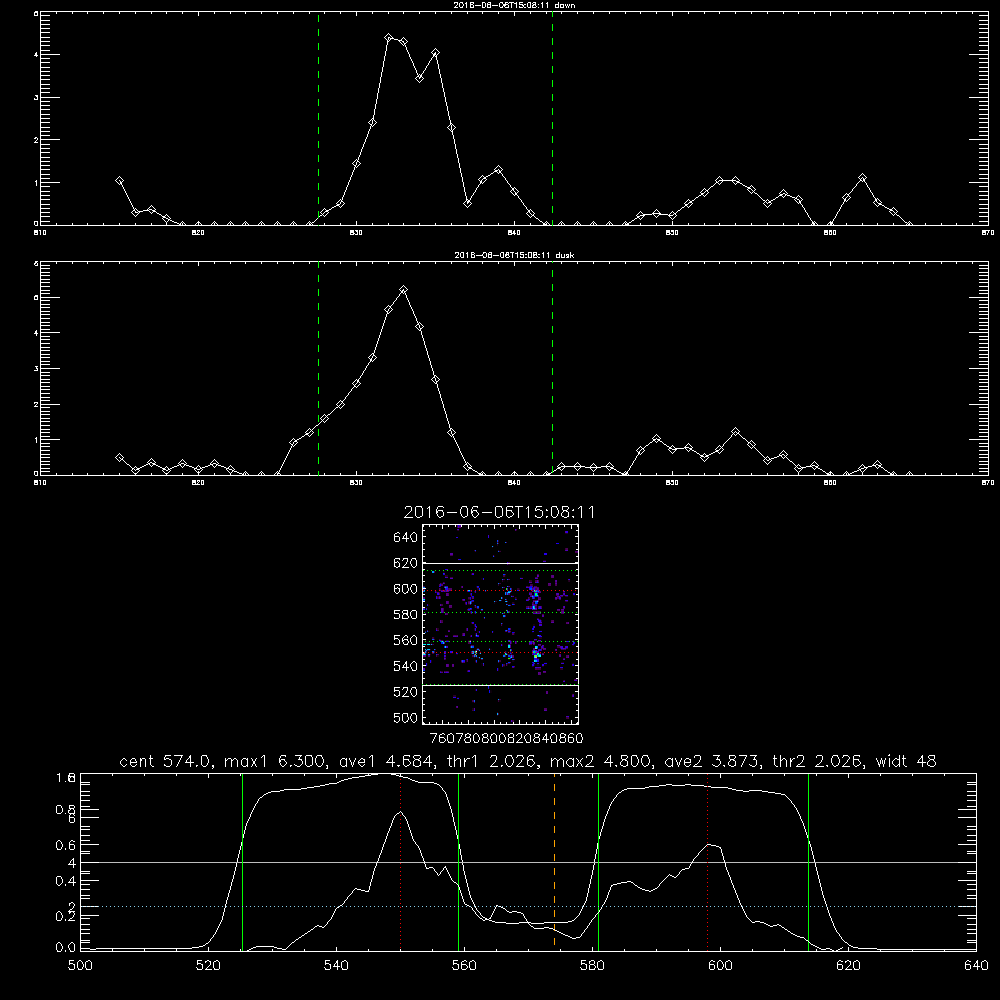The height and width of the screenshot is (1000, 1000).
Task: Click the right green dashed line in the dawn plot
Action: (552, 118)
